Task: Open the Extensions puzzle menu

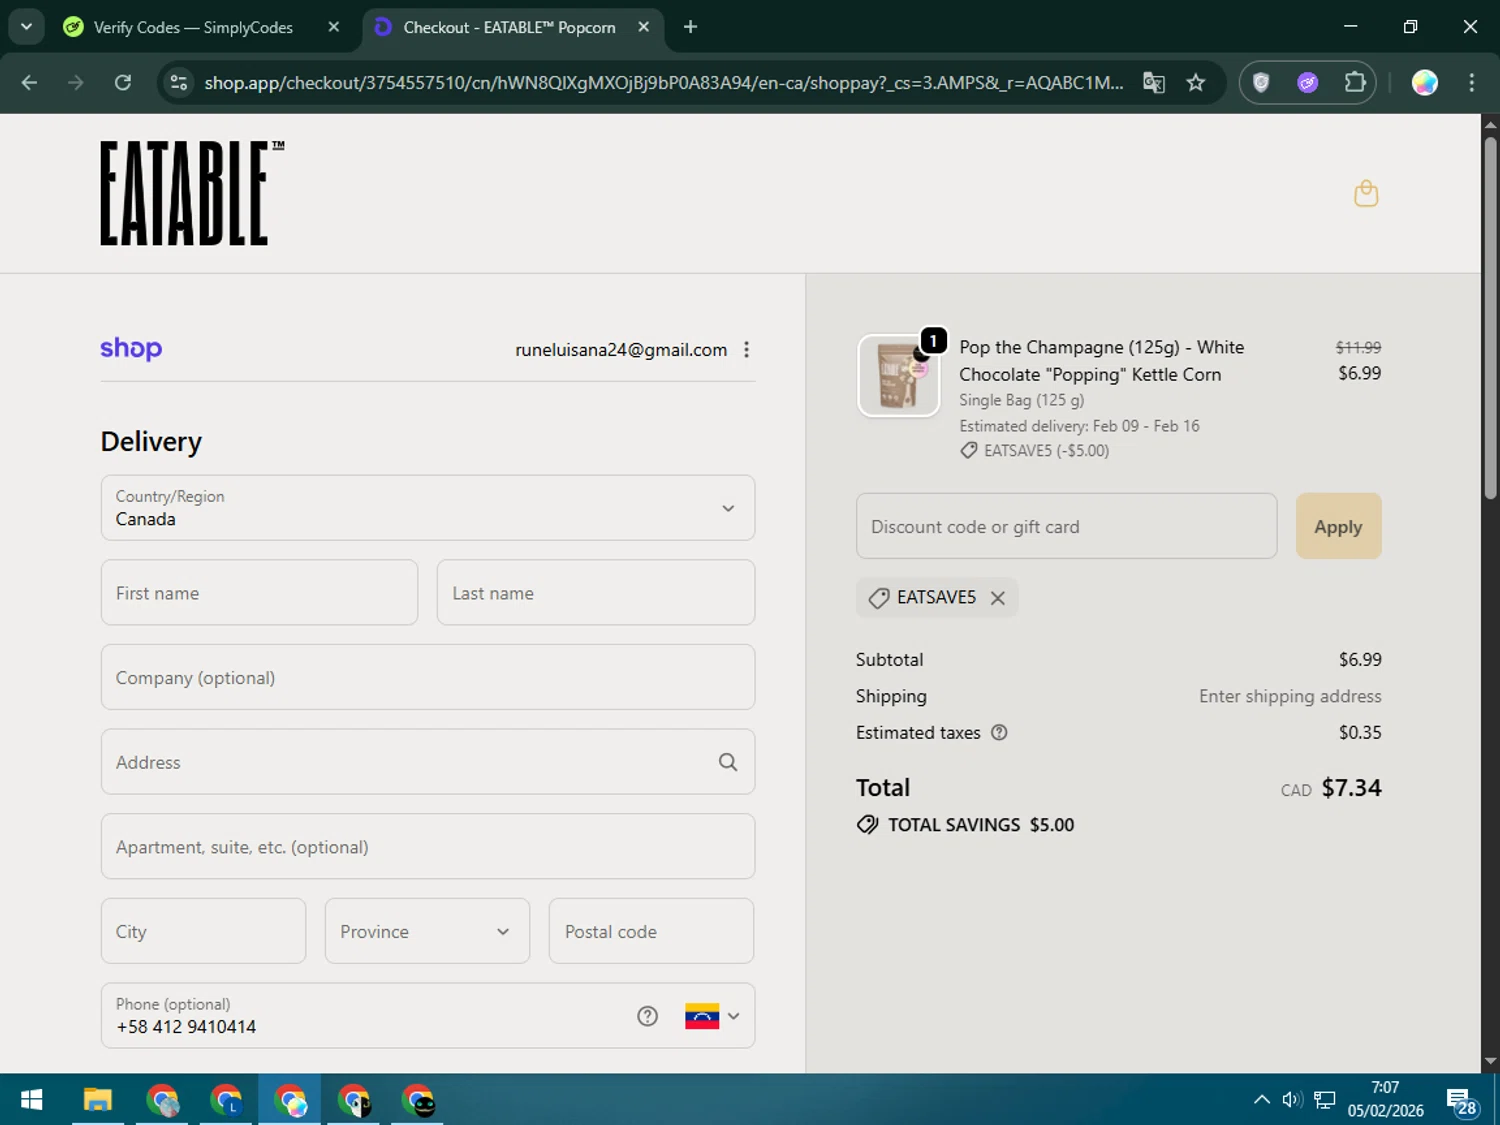Action: pos(1355,82)
